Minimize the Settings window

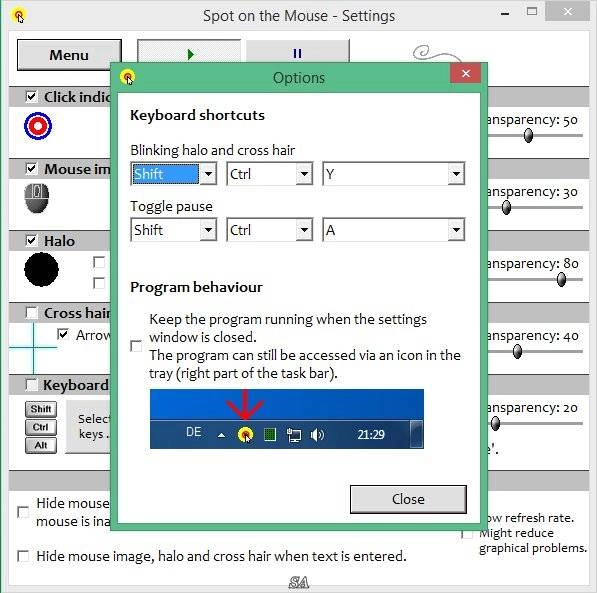point(505,14)
